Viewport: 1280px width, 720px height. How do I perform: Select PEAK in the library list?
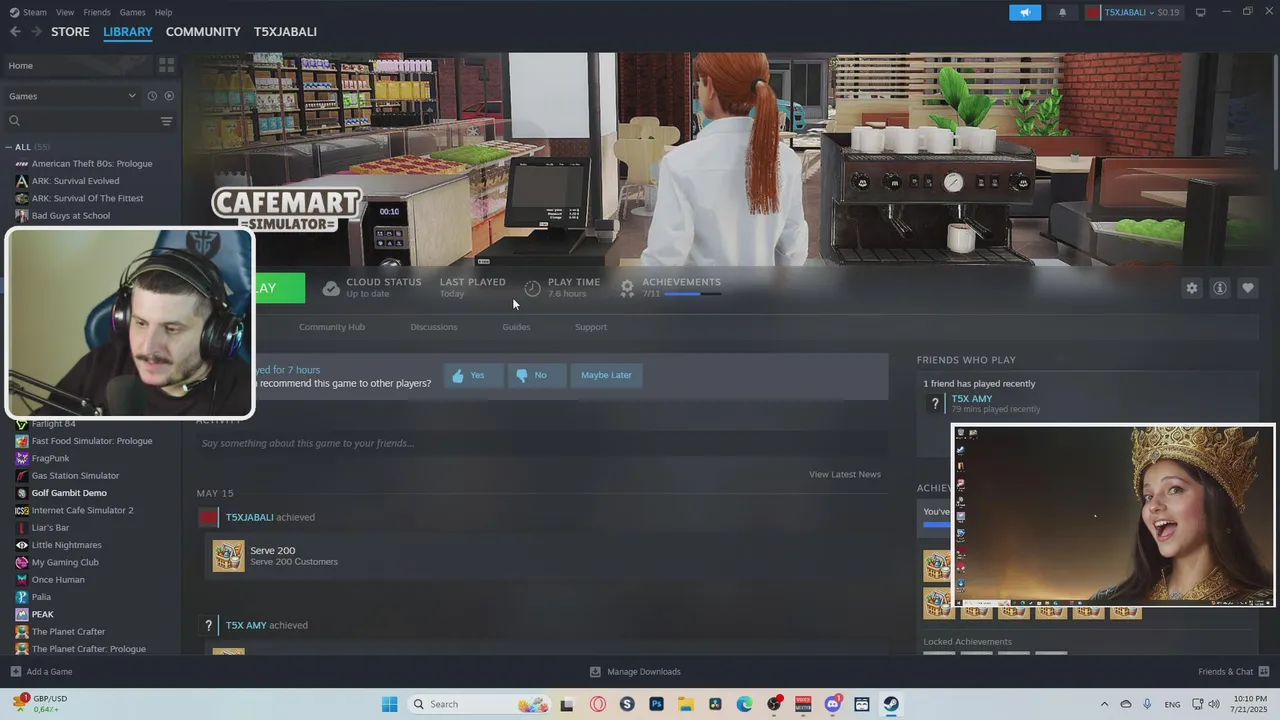click(42, 614)
